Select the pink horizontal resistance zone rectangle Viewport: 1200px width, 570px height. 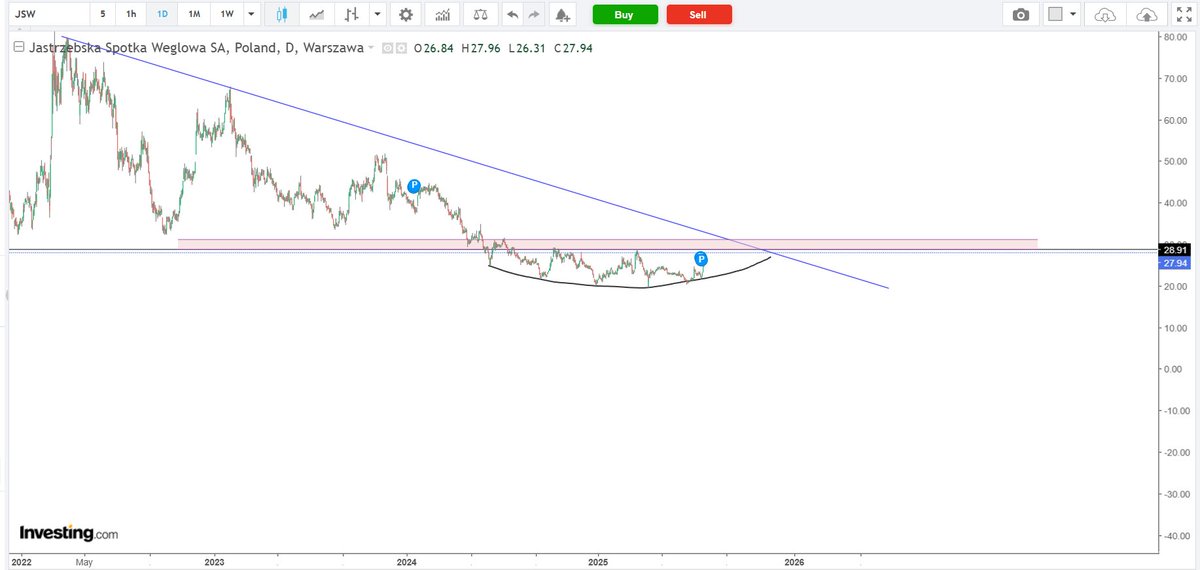click(607, 244)
